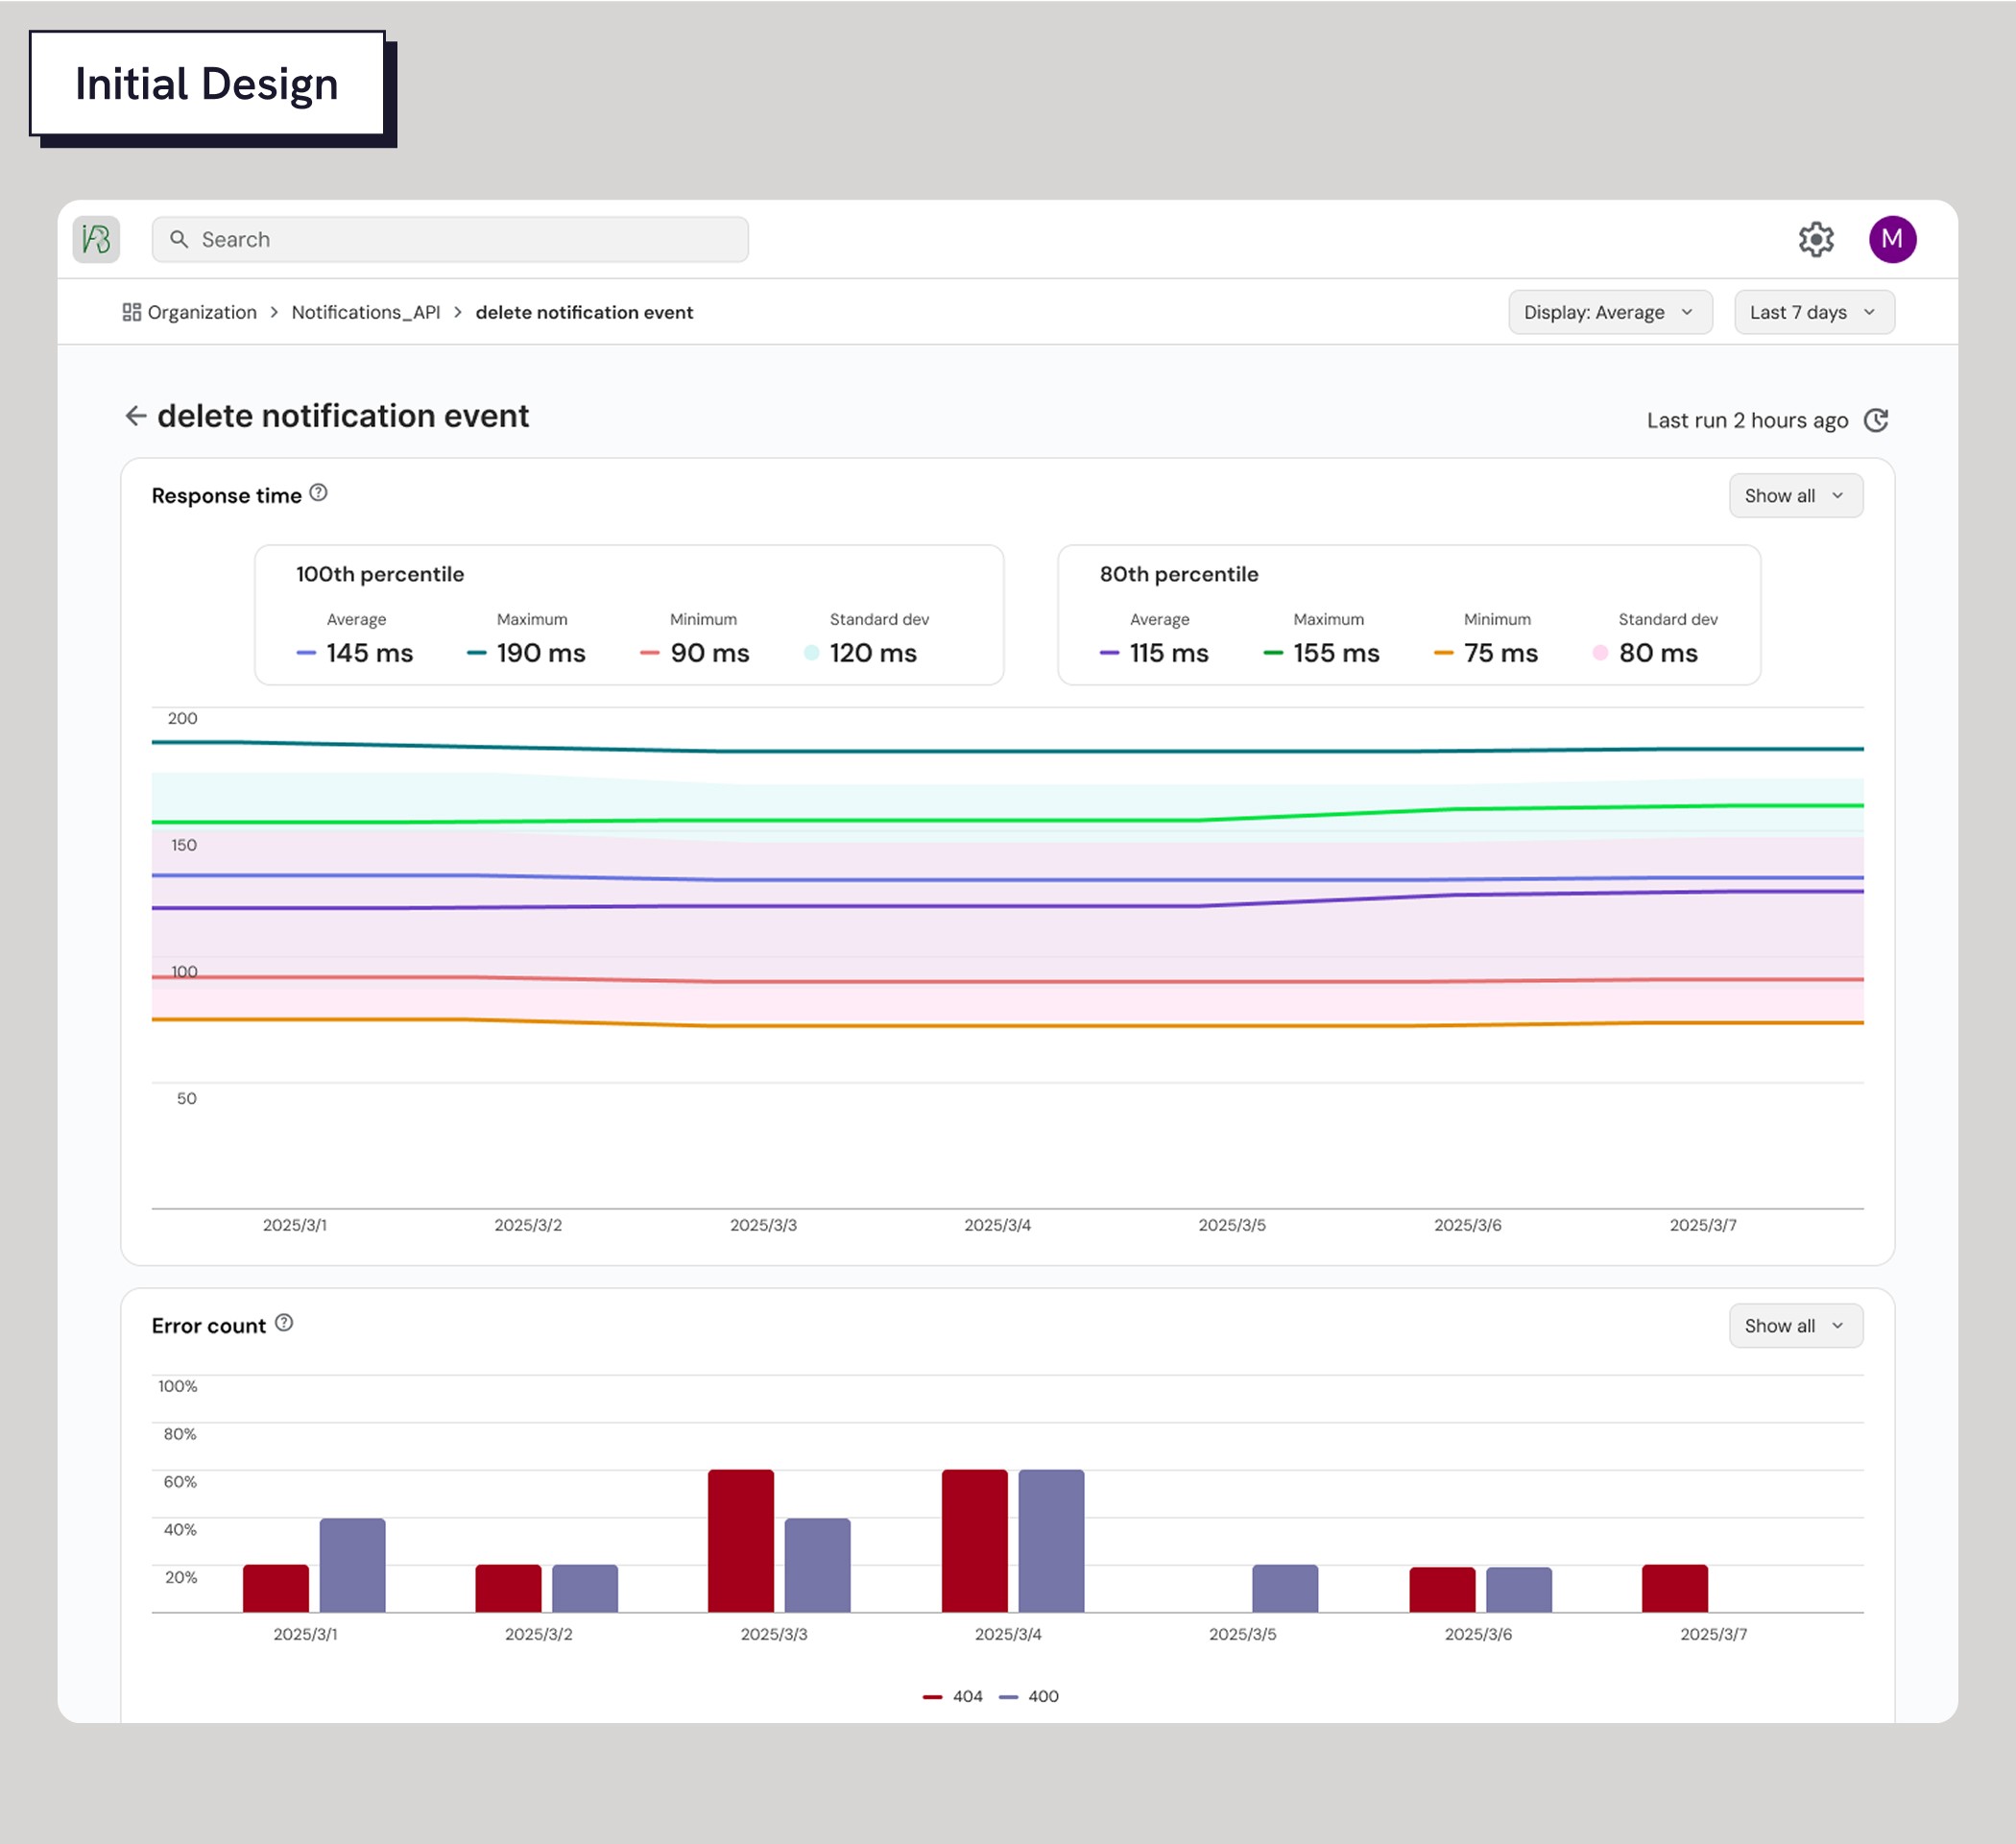Screen dimensions: 2016x1844
Task: Click the tallest red 404 bar on 2025/3/3
Action: tap(740, 1540)
